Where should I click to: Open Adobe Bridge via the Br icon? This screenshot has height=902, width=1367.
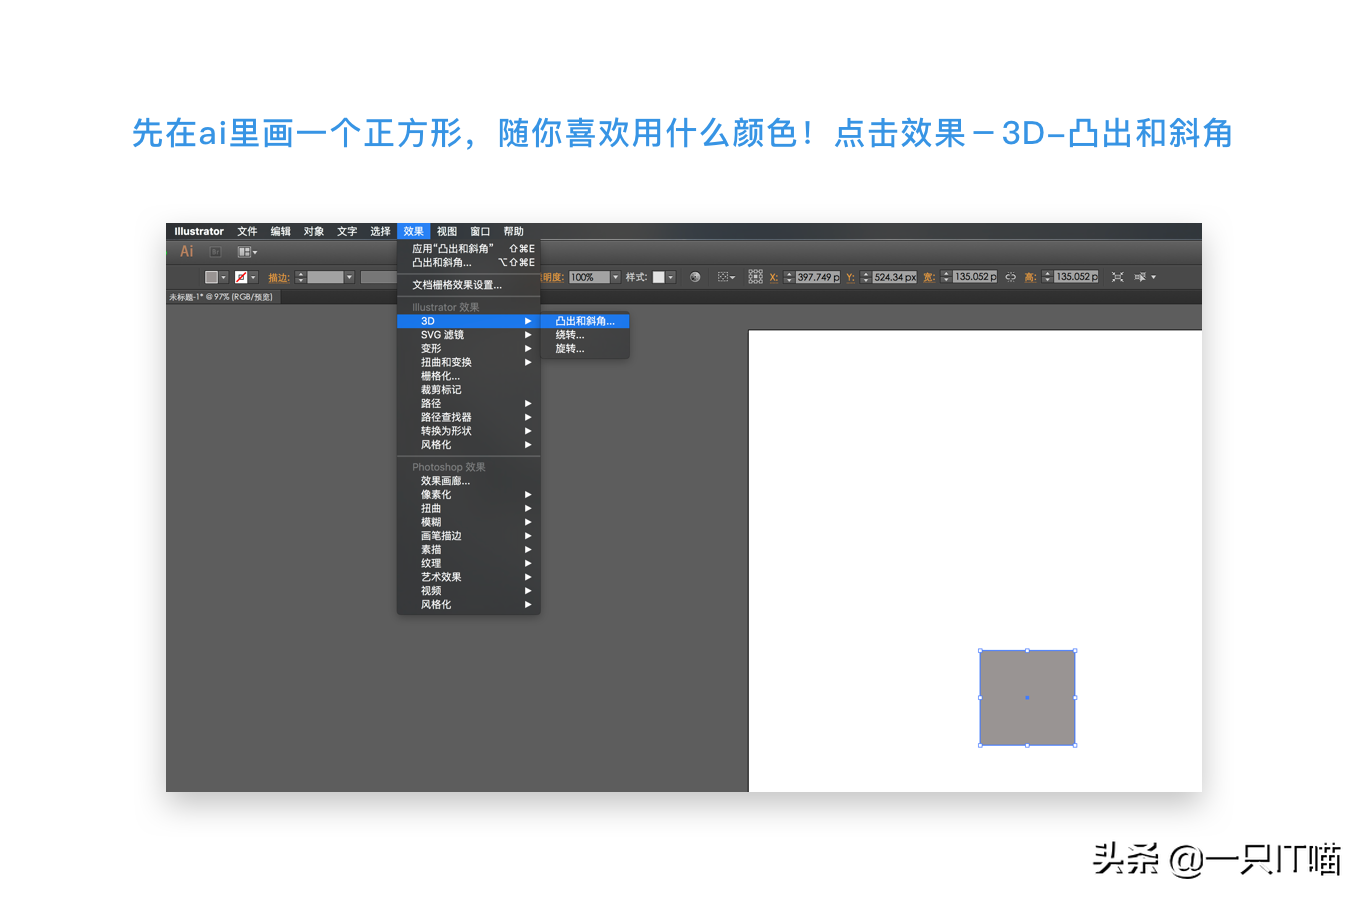click(x=215, y=252)
